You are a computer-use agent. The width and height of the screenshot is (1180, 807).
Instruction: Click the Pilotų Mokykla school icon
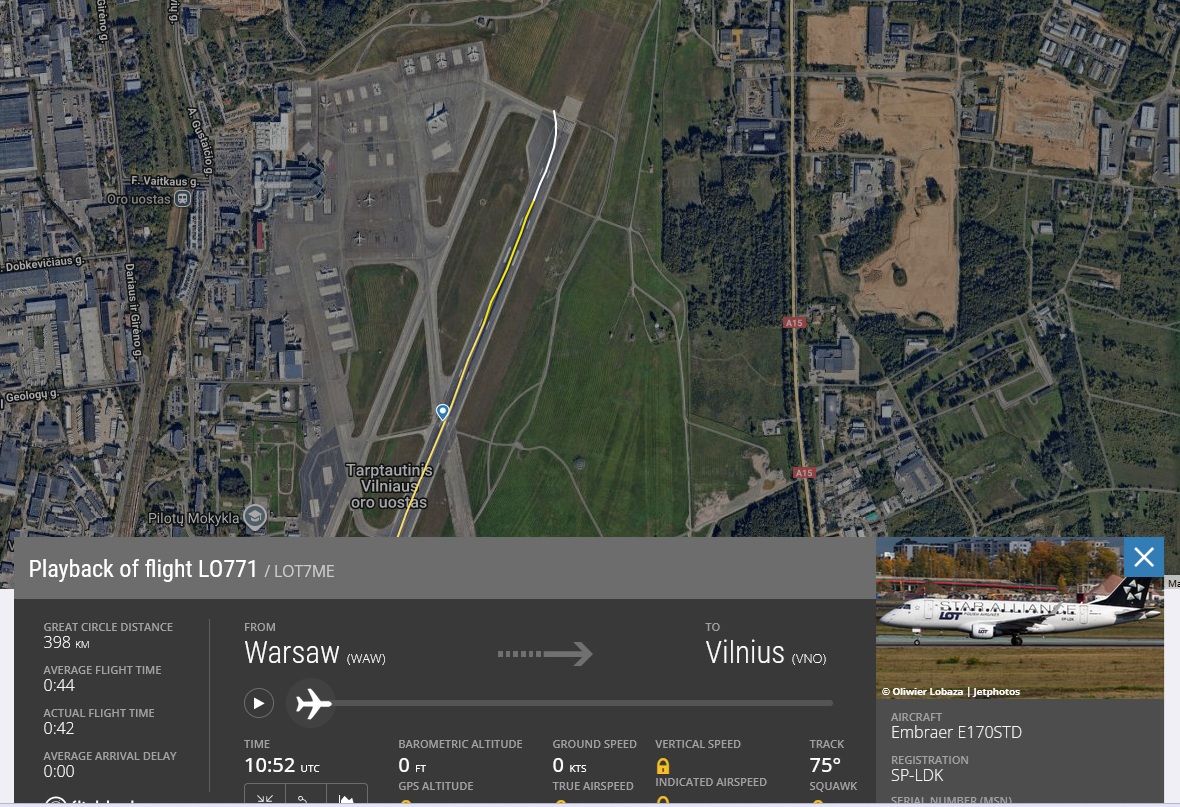point(255,516)
